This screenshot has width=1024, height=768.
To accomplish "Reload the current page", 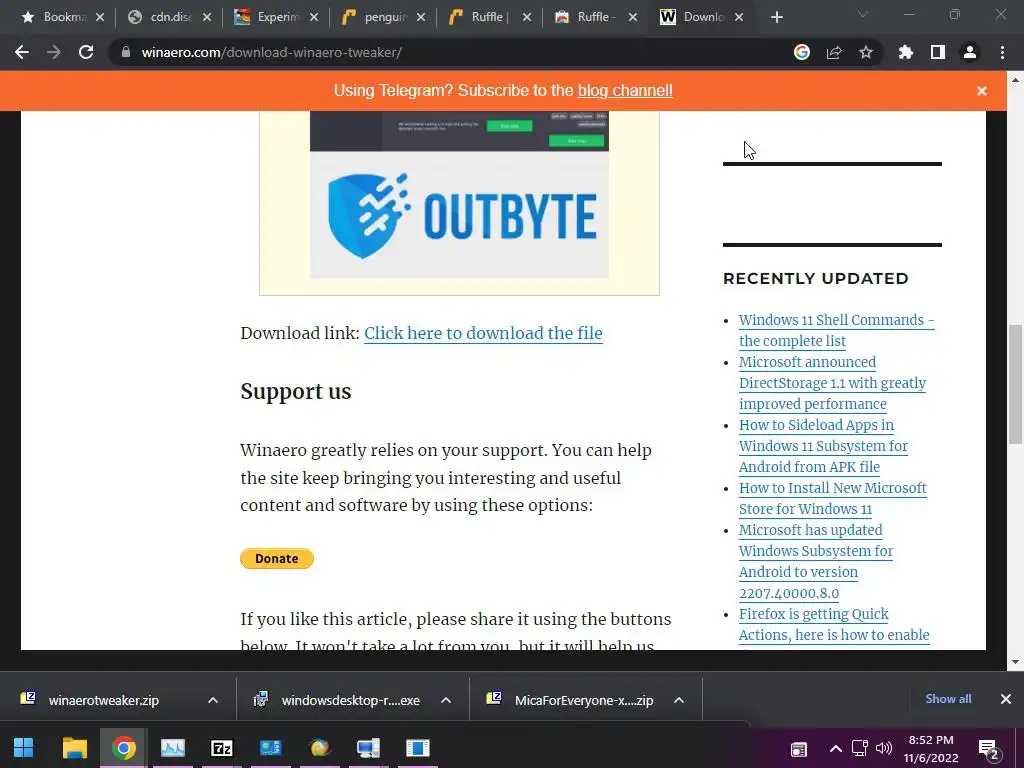I will click(86, 52).
